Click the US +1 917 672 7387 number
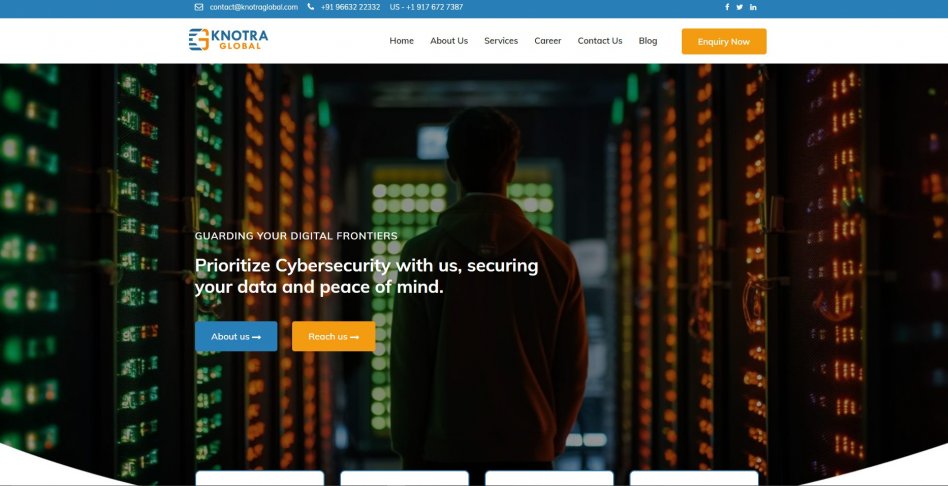This screenshot has height=486, width=948. tap(426, 7)
